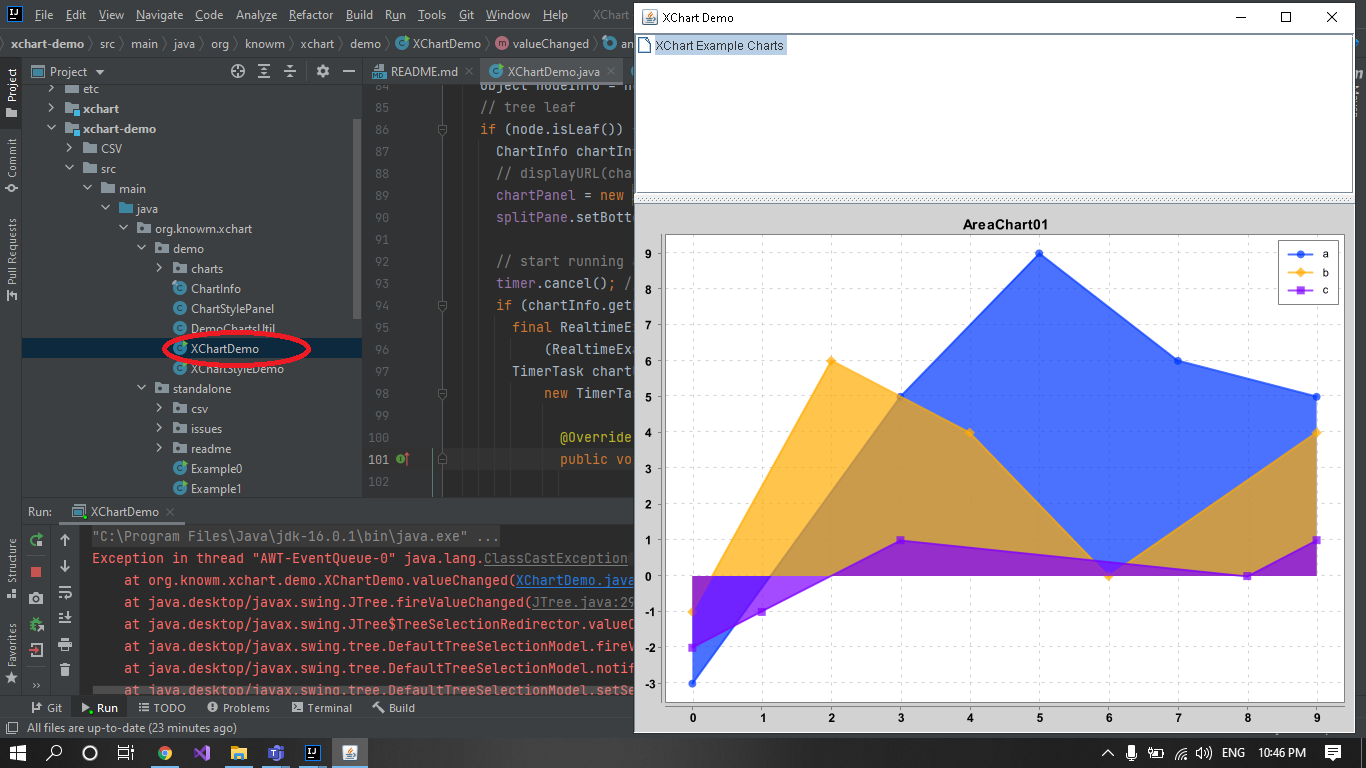
Task: Clear the Run console with the trash icon
Action: point(64,670)
